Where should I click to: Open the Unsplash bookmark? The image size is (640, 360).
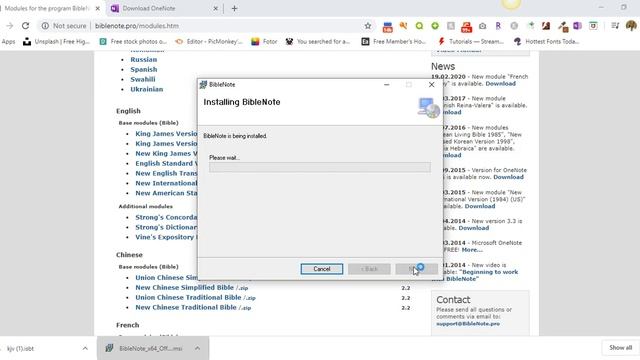pos(56,41)
